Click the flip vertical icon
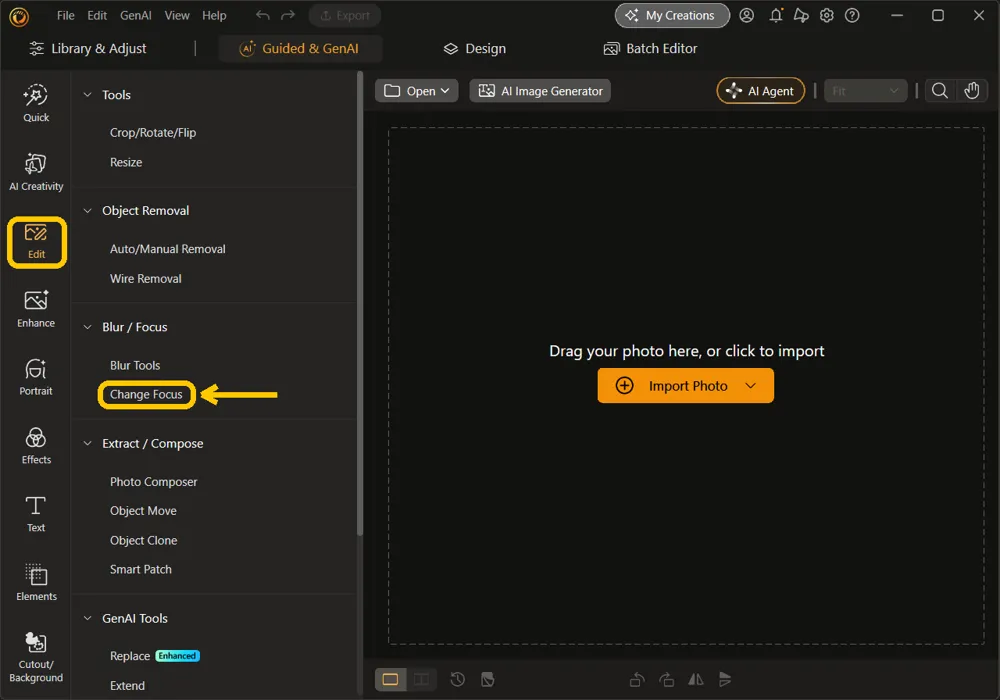The height and width of the screenshot is (700, 1000). pos(725,680)
